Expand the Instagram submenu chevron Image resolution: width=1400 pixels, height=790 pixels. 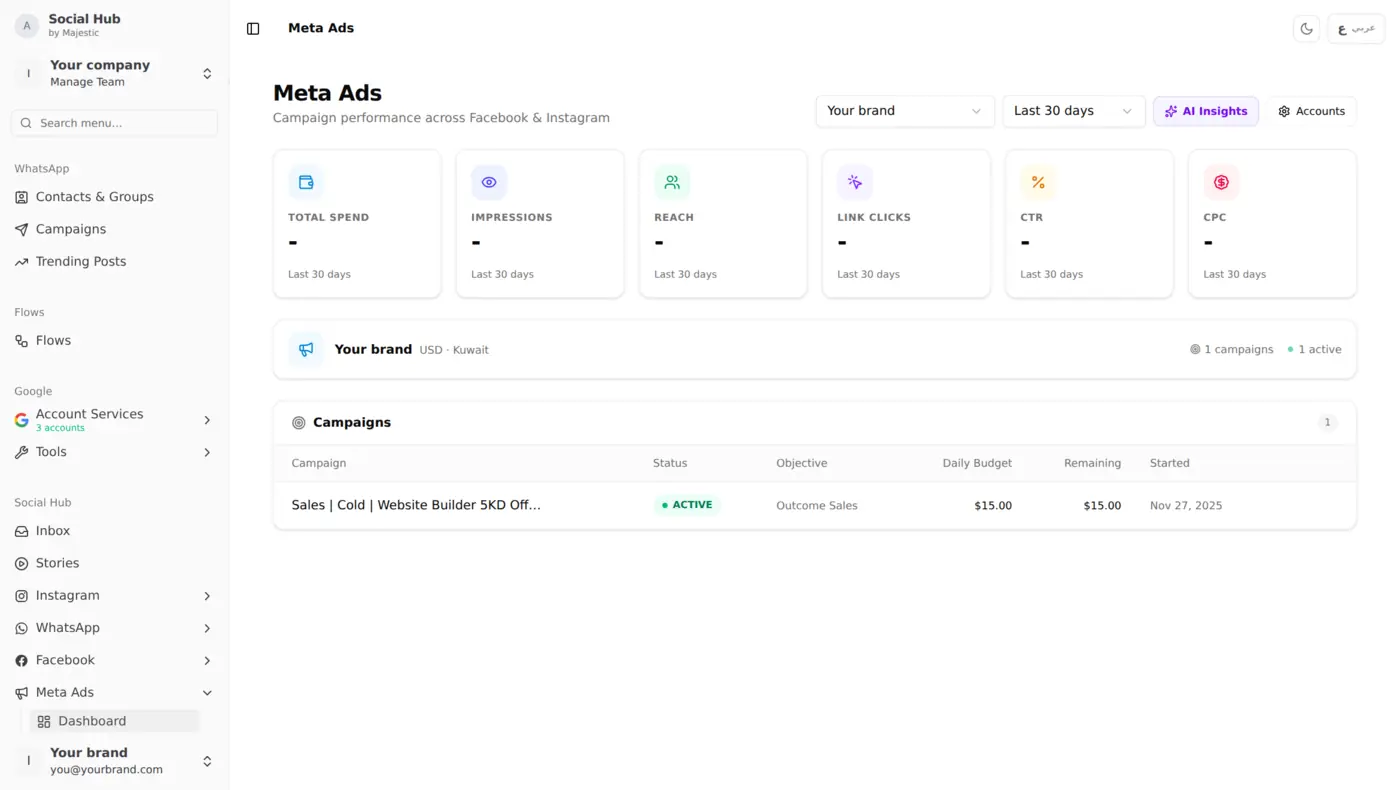pos(207,596)
